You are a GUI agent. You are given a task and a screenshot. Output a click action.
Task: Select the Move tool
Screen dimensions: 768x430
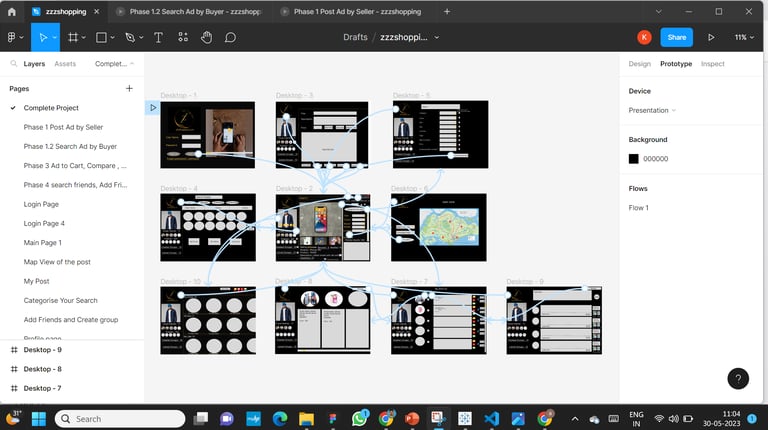click(x=43, y=37)
